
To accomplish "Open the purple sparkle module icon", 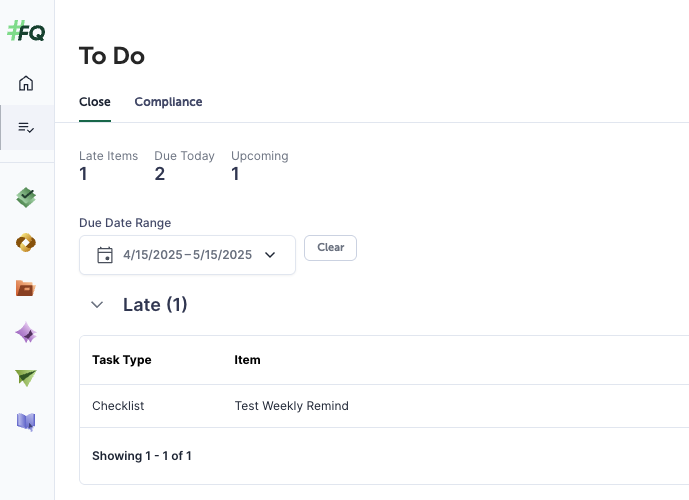I will pyautogui.click(x=27, y=333).
